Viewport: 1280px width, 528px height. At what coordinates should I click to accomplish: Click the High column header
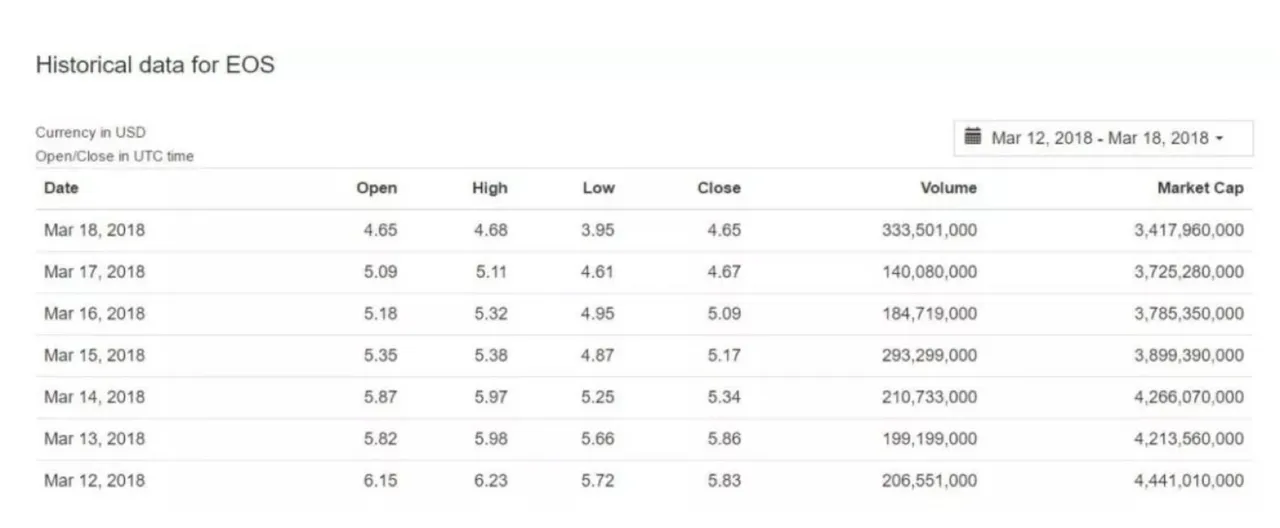pyautogui.click(x=490, y=188)
